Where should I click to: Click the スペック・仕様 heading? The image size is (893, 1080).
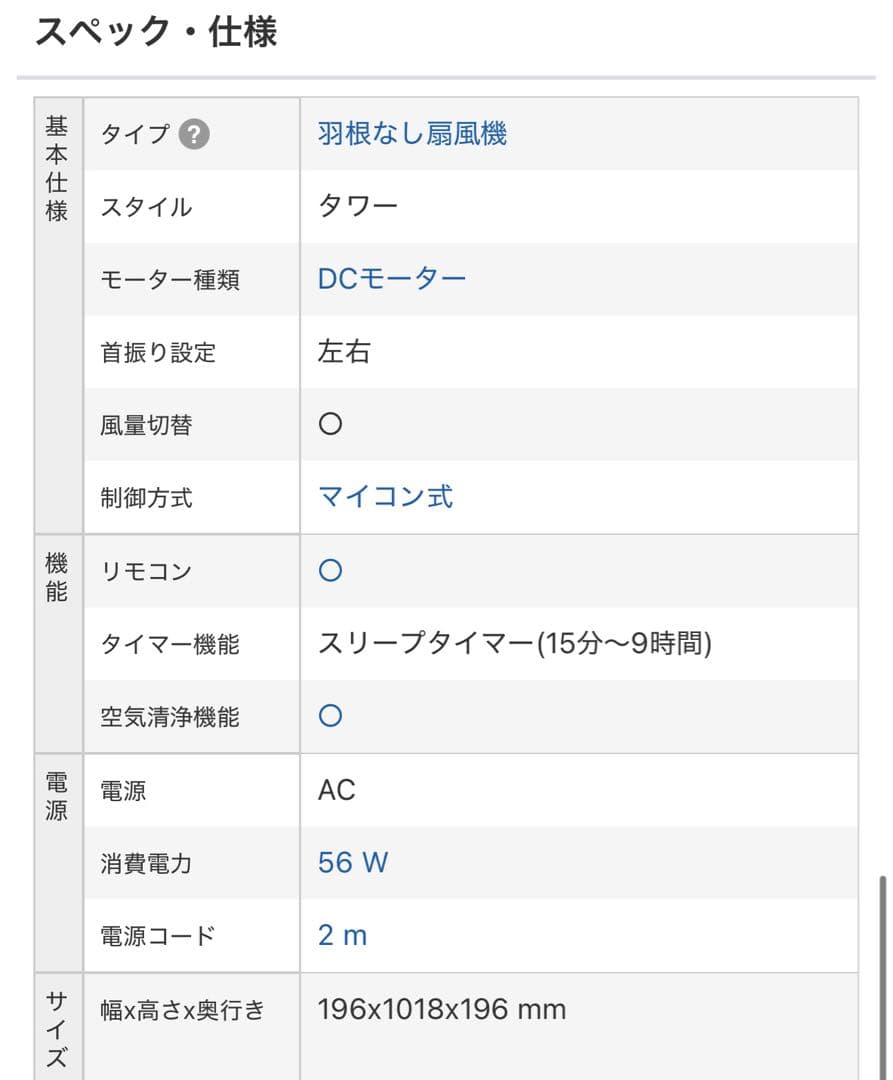pyautogui.click(x=156, y=32)
